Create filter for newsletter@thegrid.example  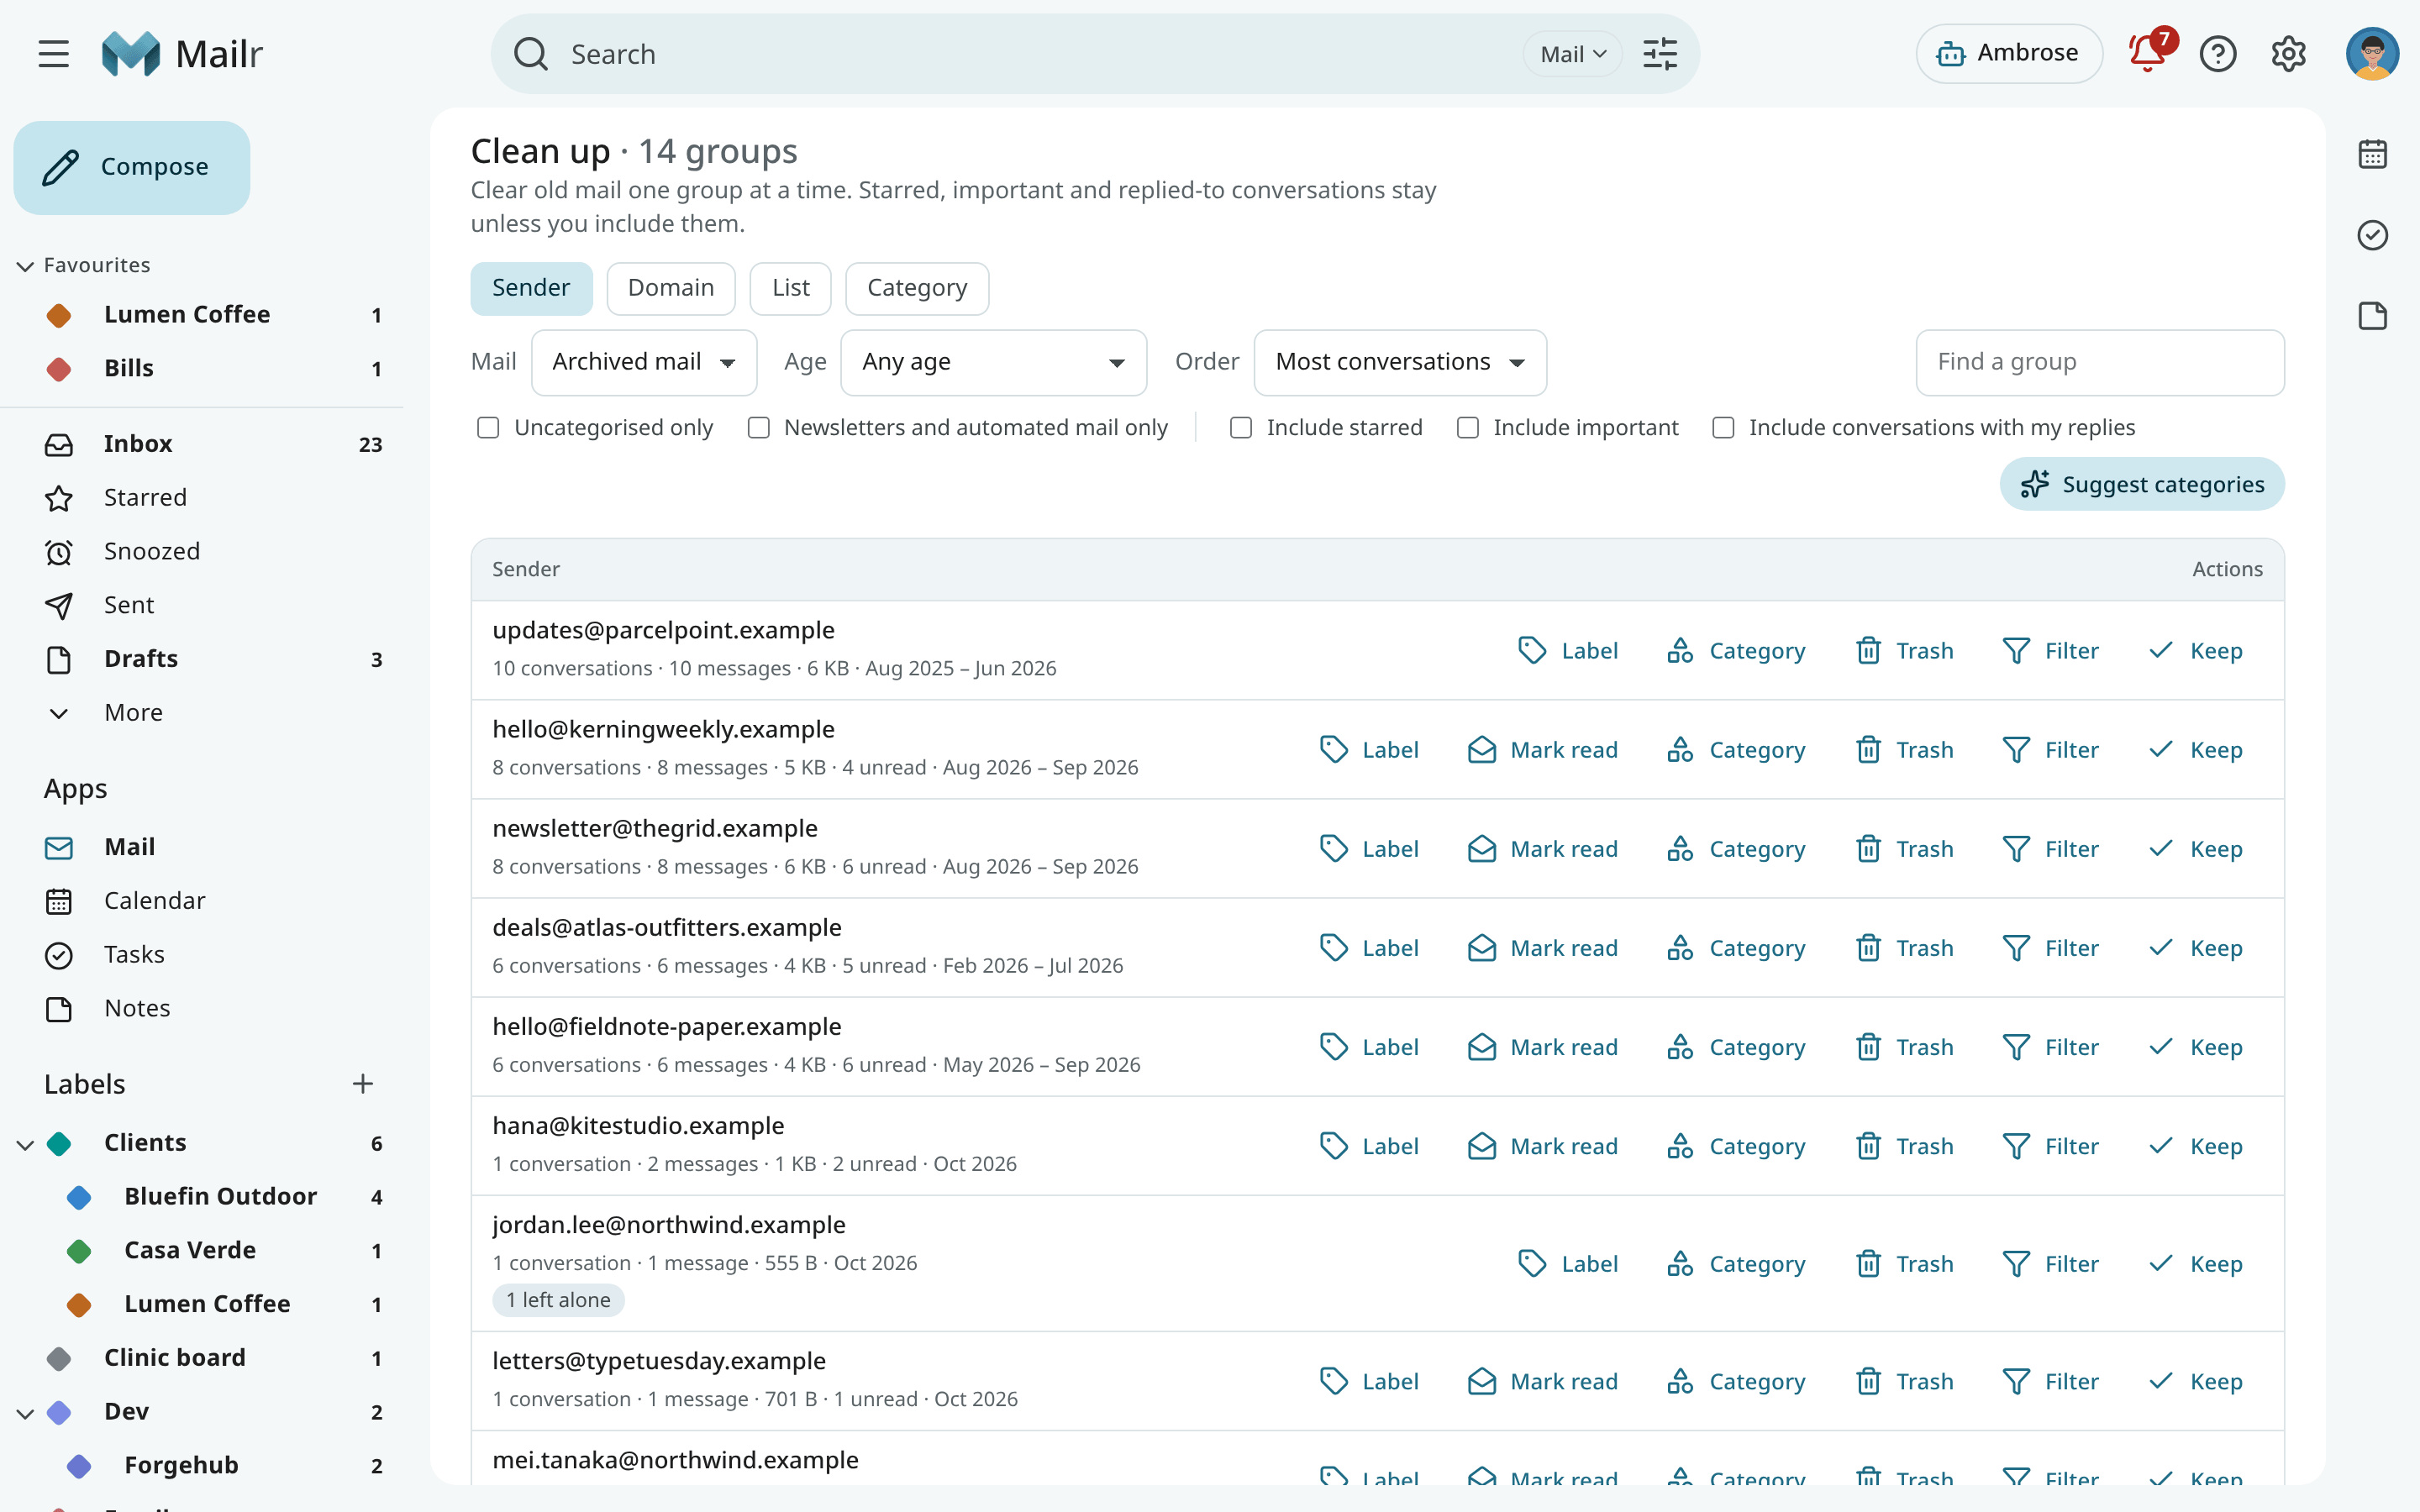pos(2051,849)
